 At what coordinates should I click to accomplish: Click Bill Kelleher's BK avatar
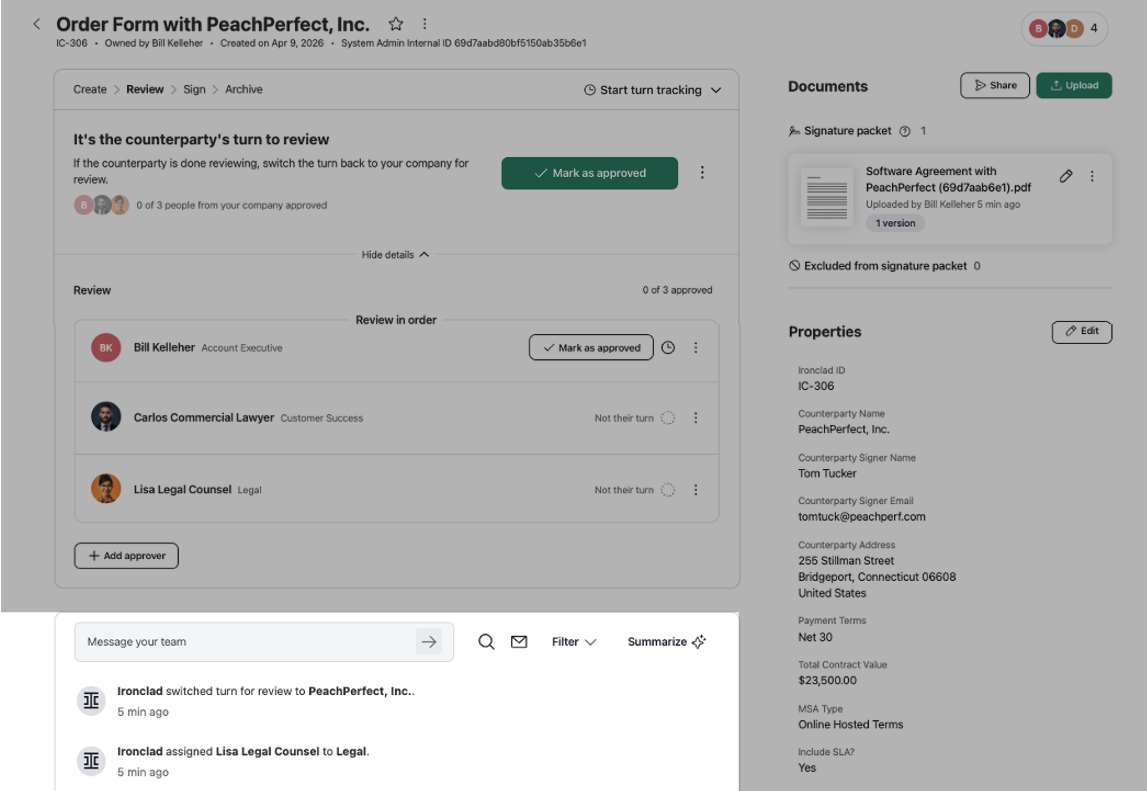(x=106, y=348)
